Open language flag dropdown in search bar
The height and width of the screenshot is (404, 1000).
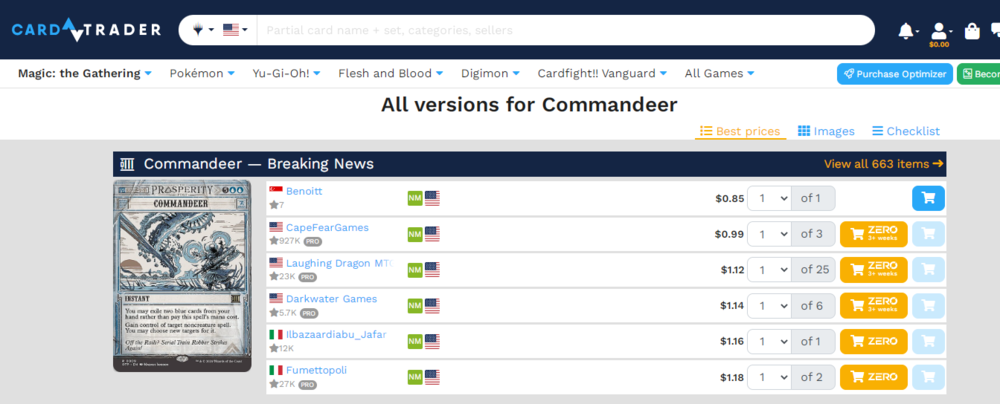[x=235, y=30]
